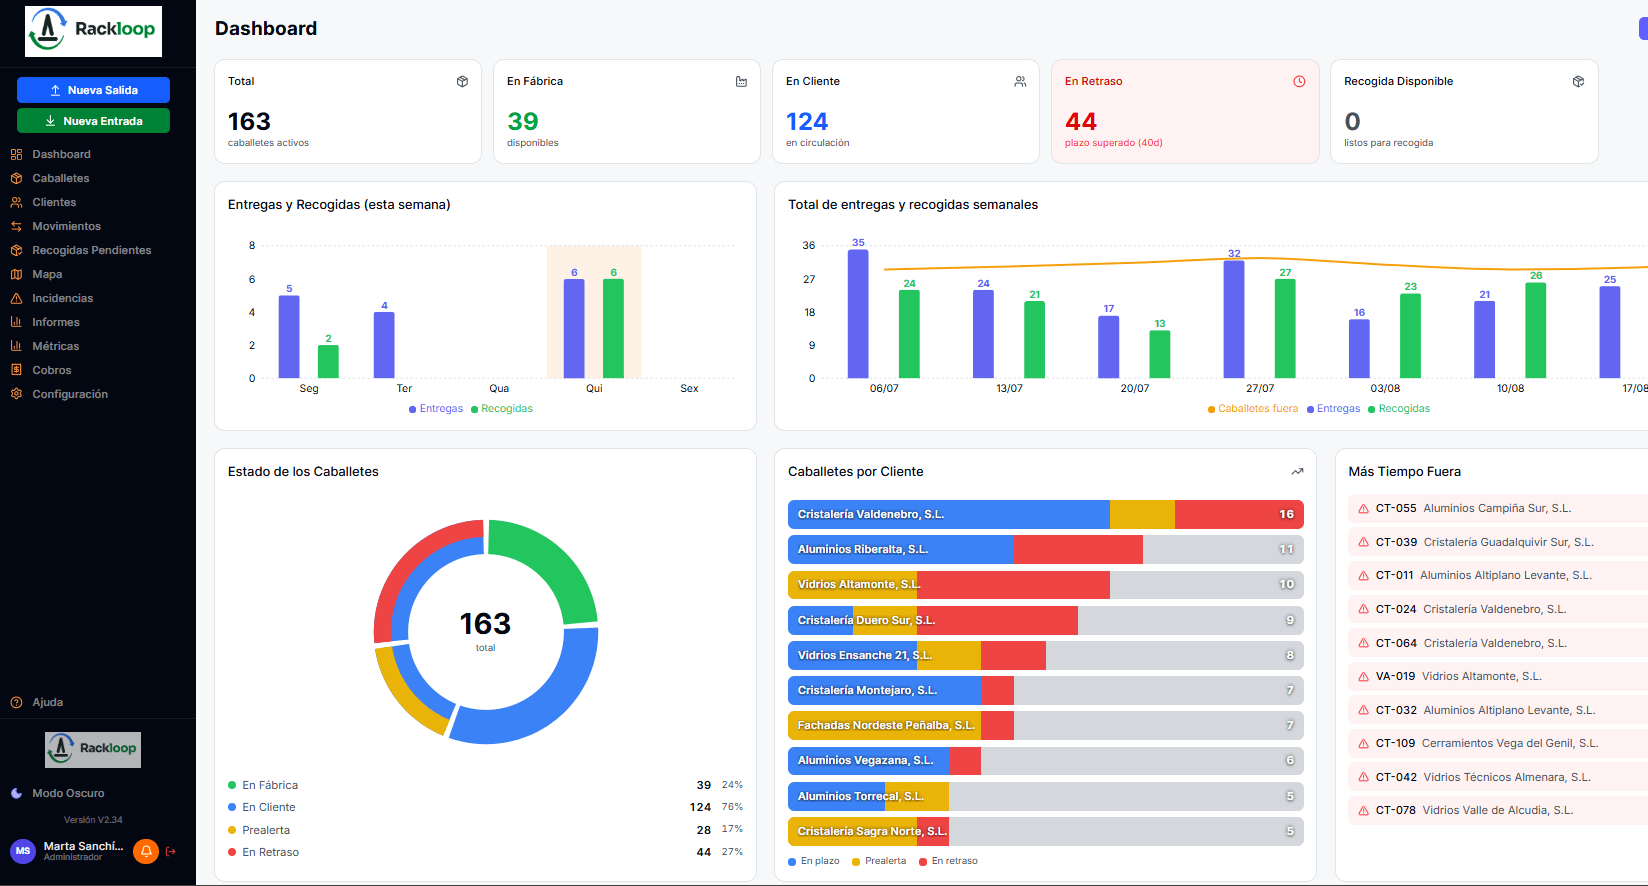Click the Nueva Entrada button
The image size is (1648, 886).
click(93, 121)
